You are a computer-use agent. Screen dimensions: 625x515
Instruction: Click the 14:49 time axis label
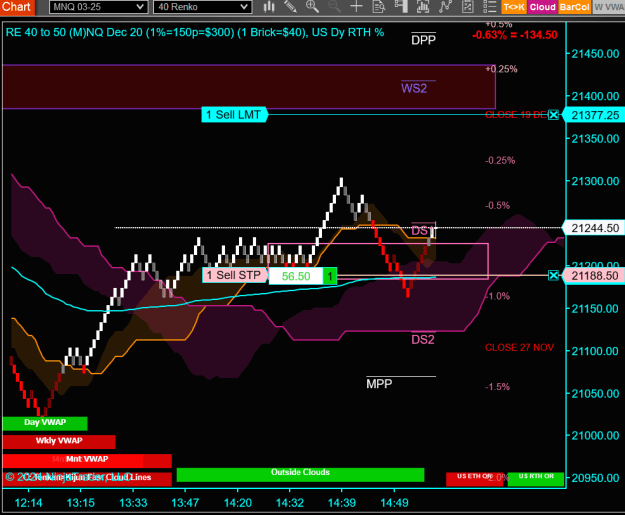point(394,503)
